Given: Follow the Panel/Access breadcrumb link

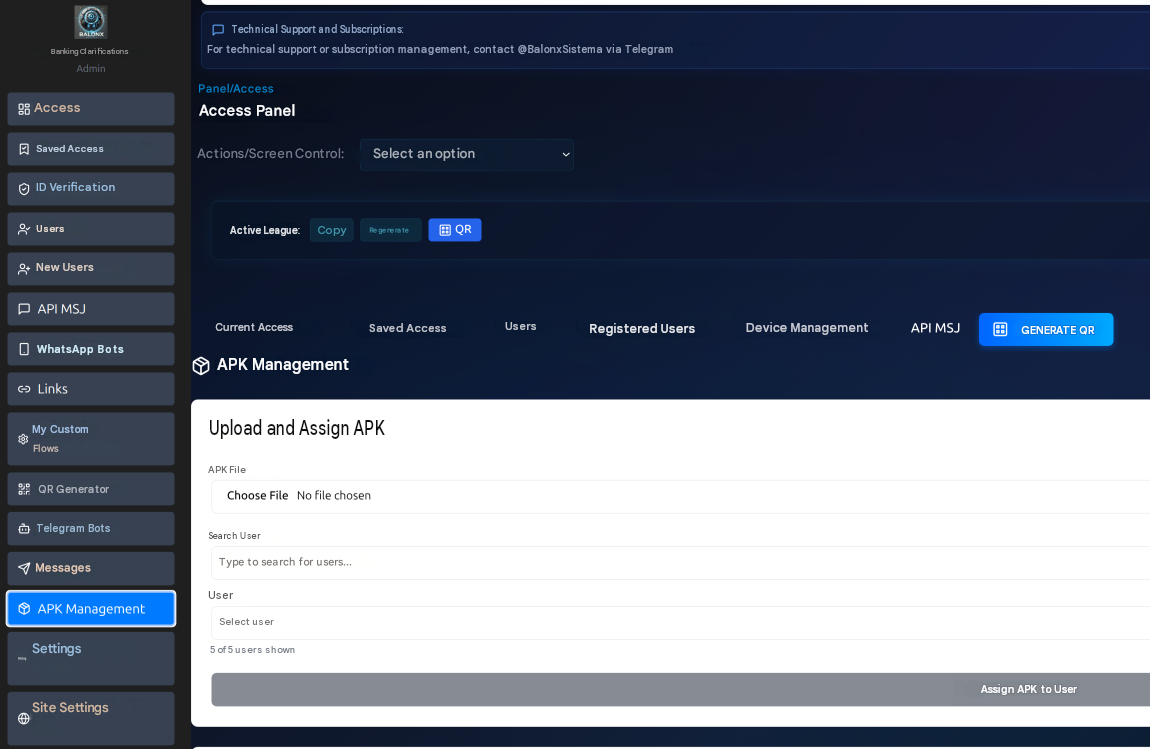Looking at the screenshot, I should [235, 89].
